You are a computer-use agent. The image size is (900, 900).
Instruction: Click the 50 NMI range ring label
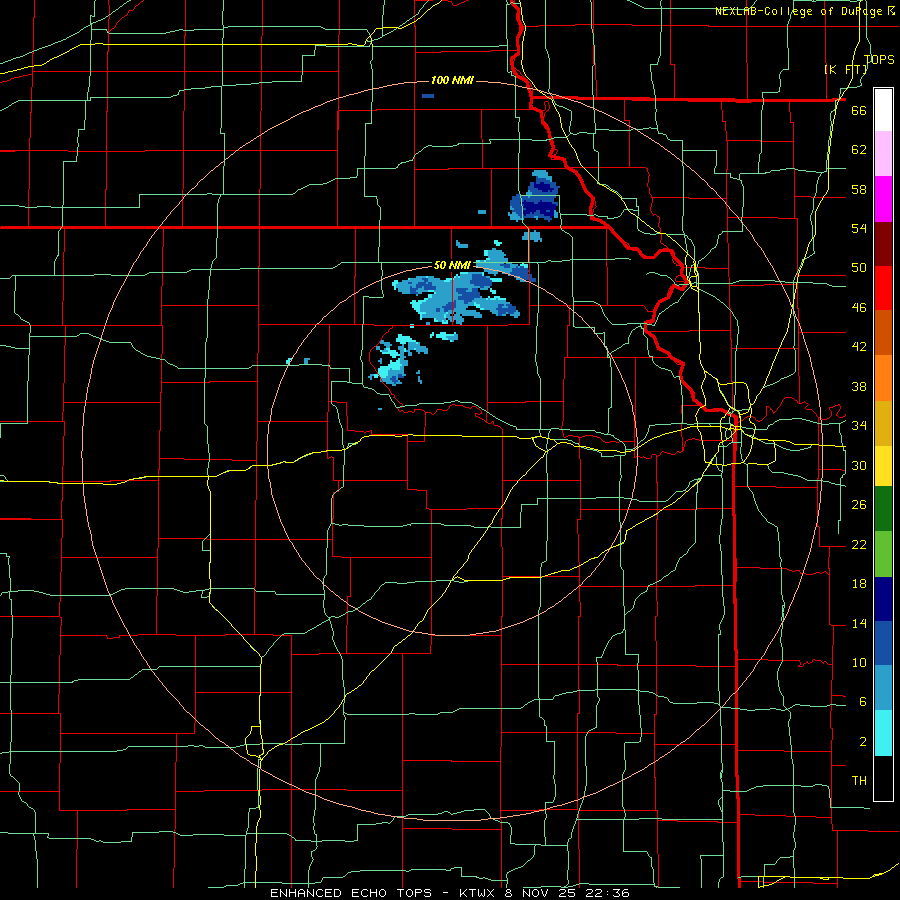[x=452, y=265]
